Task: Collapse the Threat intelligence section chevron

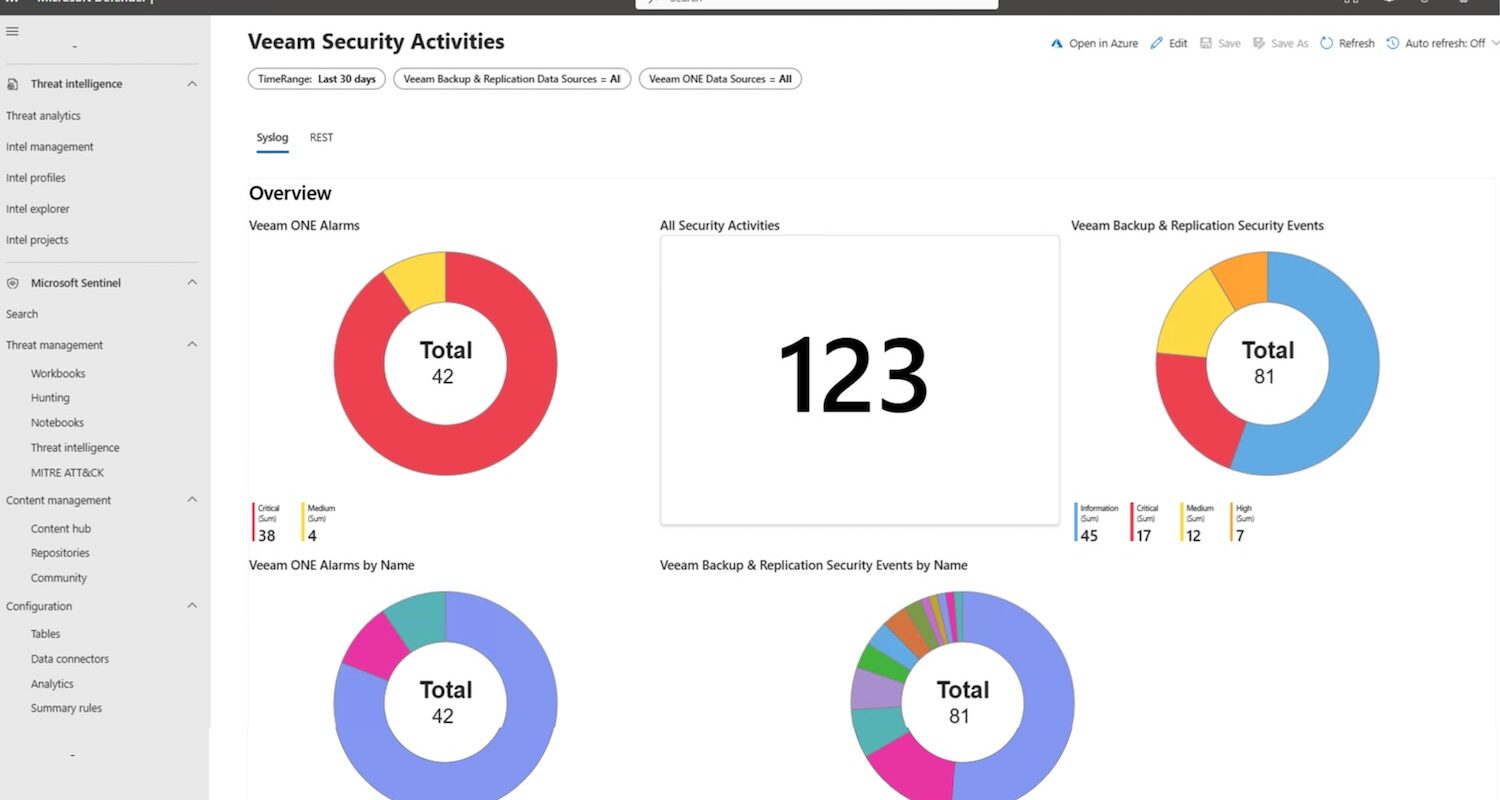Action: 192,84
